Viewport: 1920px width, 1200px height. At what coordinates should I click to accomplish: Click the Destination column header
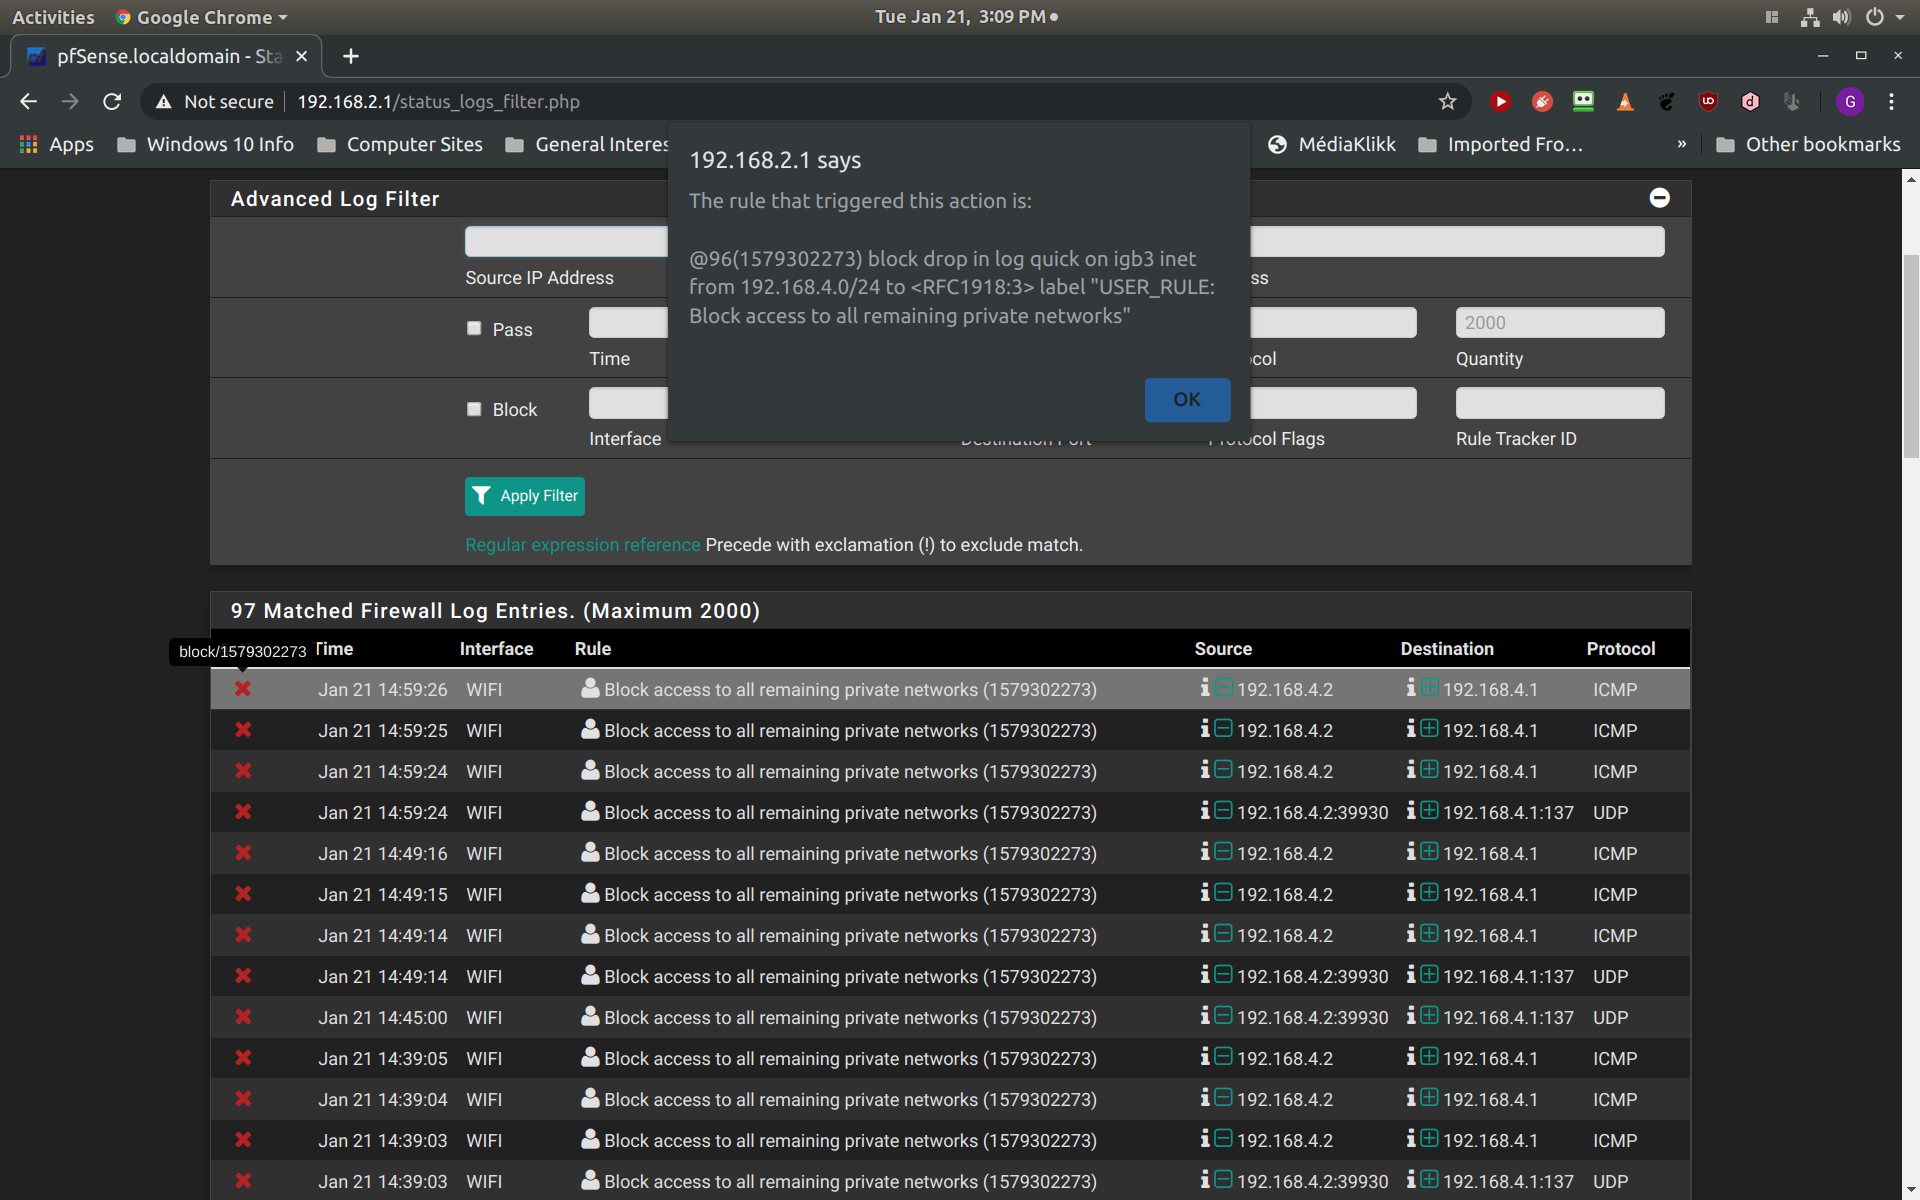click(1447, 649)
